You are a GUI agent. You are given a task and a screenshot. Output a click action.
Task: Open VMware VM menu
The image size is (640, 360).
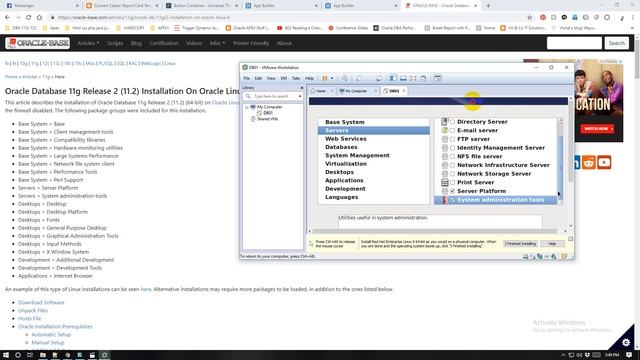tap(284, 78)
